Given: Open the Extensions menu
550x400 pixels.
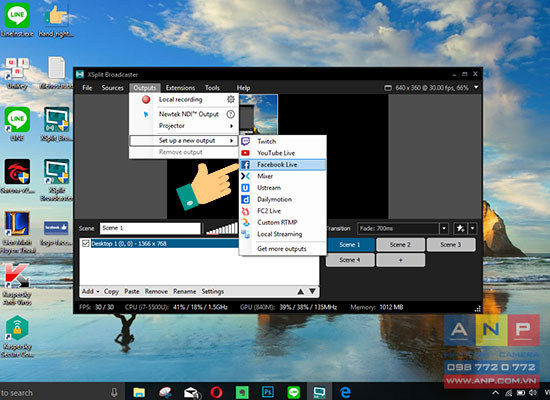Looking at the screenshot, I should pyautogui.click(x=180, y=88).
